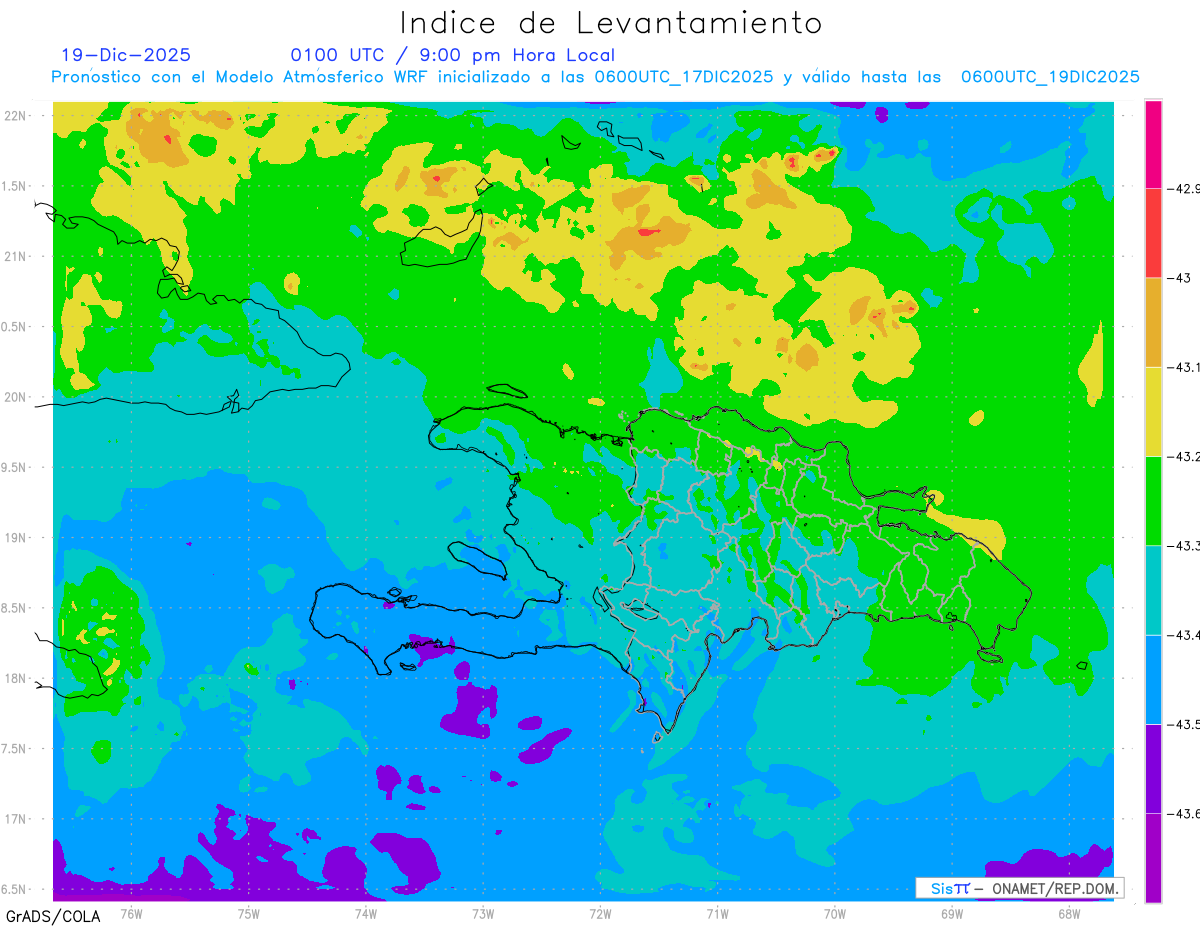Click the '20N' latitude label

(x=16, y=397)
